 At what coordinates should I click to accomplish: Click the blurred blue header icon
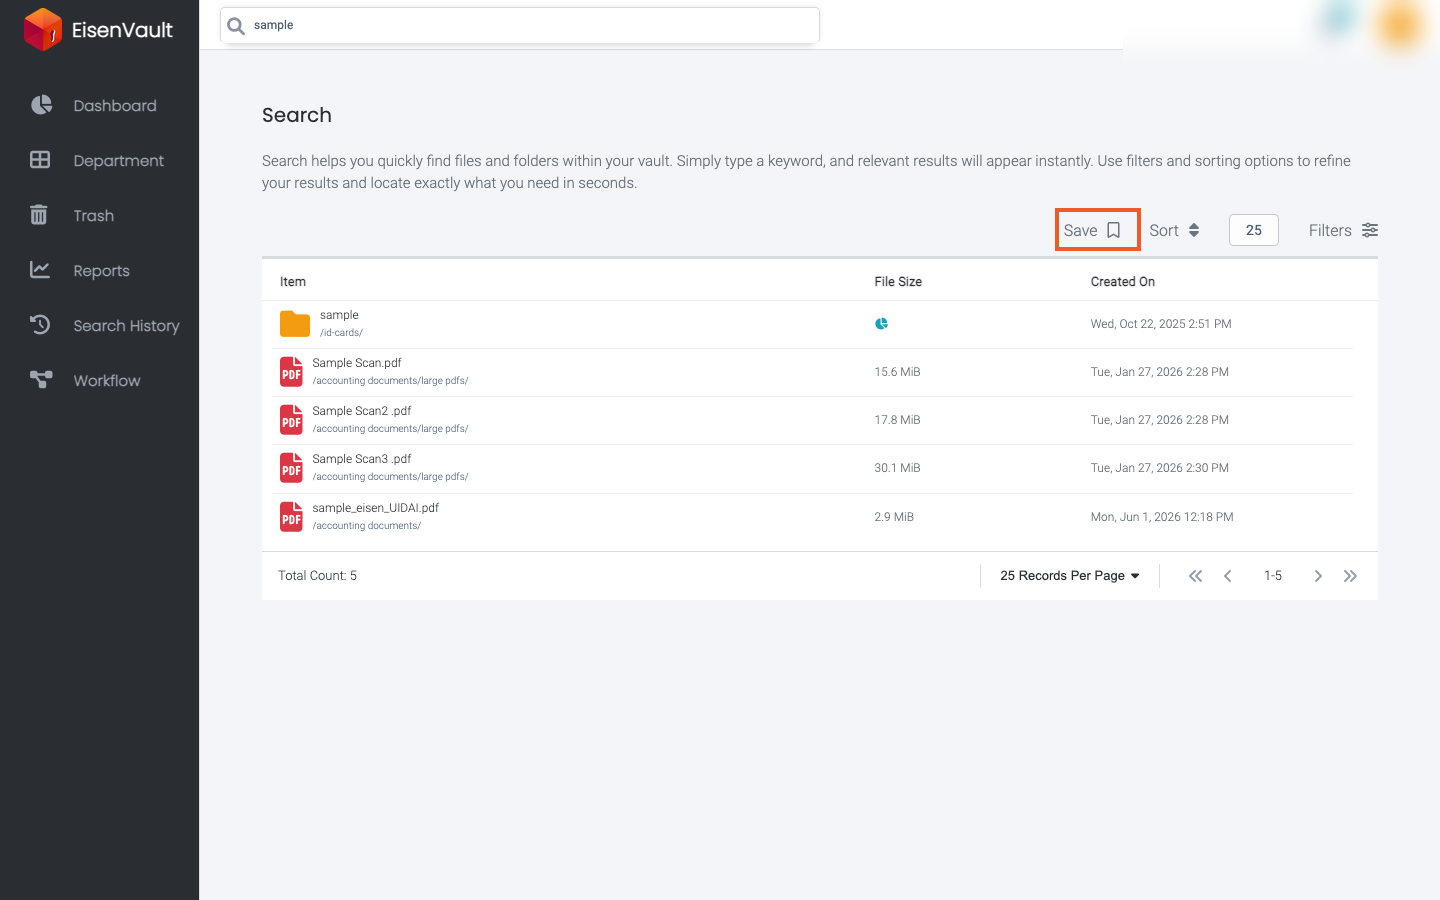click(1338, 18)
